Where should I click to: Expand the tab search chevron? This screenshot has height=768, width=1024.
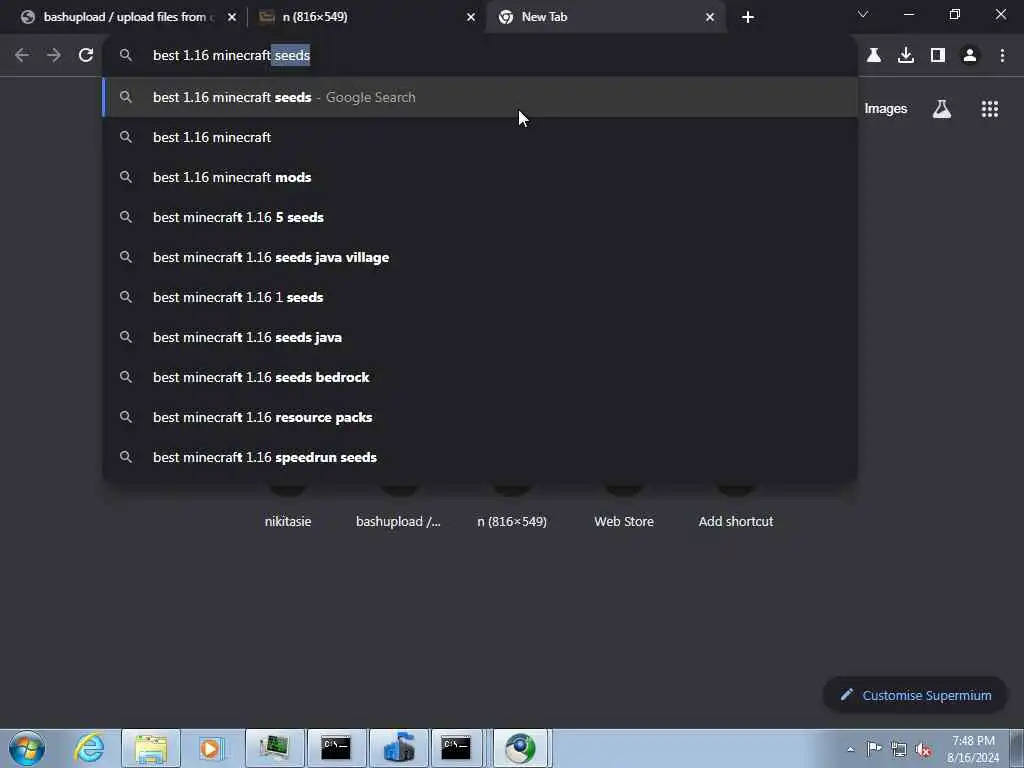pyautogui.click(x=863, y=14)
